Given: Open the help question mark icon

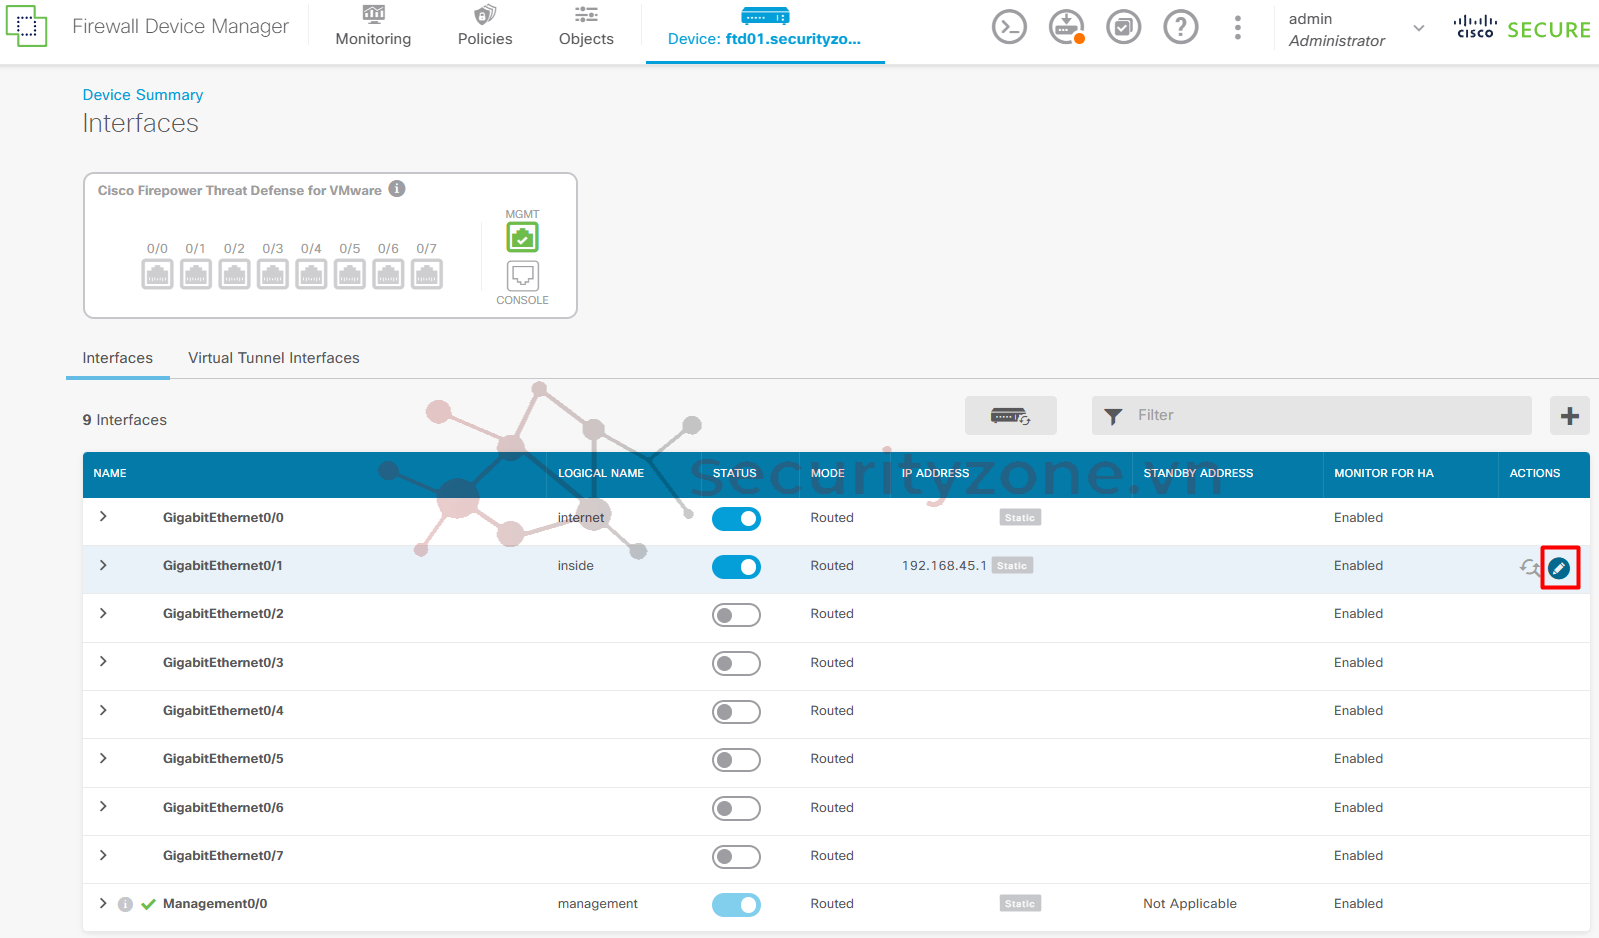Looking at the screenshot, I should (1181, 27).
